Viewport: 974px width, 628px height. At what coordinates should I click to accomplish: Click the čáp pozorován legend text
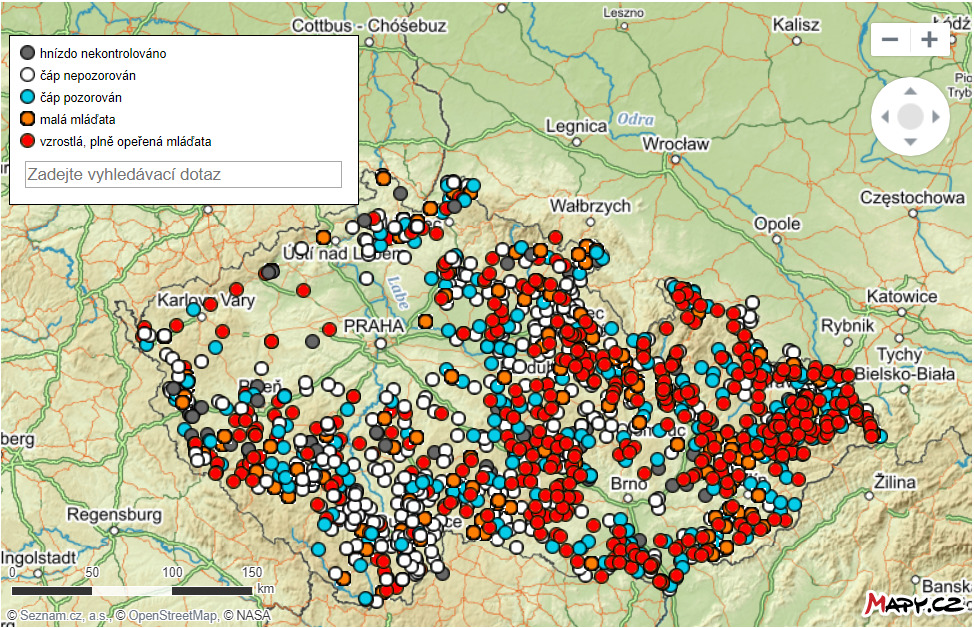(x=81, y=98)
